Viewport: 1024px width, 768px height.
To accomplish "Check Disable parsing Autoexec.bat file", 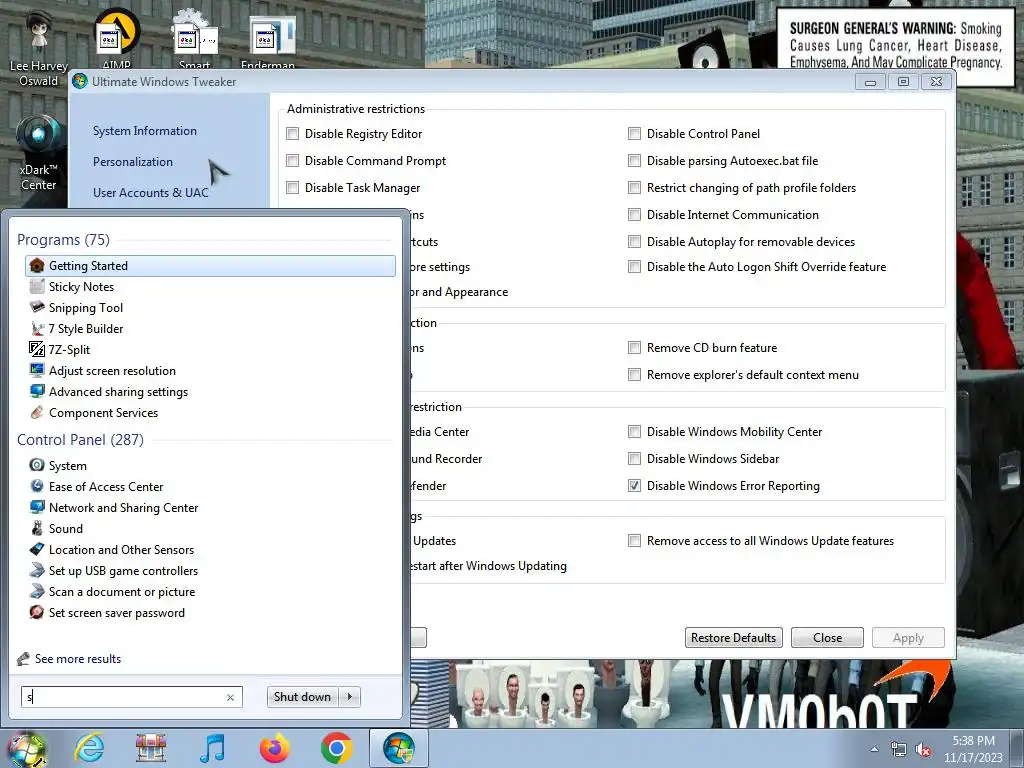I will click(x=634, y=161).
